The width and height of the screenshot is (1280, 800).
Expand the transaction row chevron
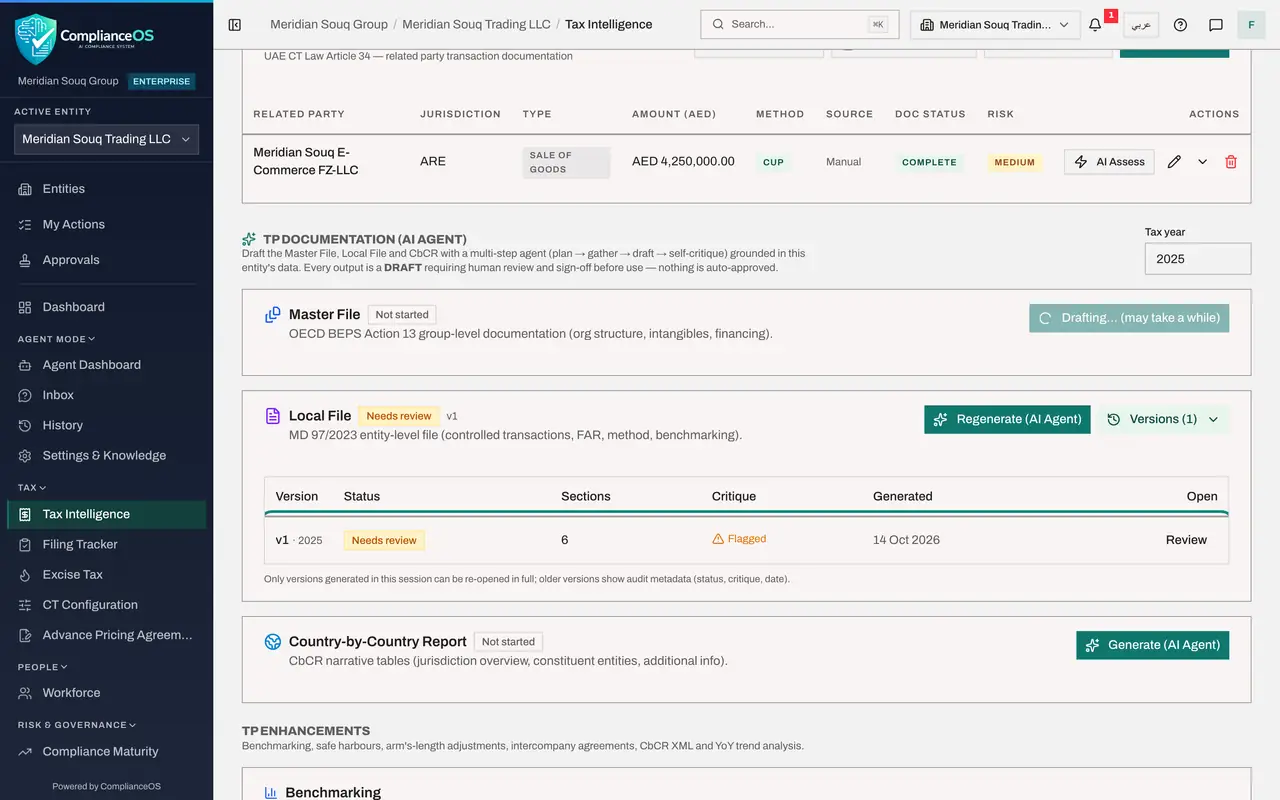(1203, 162)
